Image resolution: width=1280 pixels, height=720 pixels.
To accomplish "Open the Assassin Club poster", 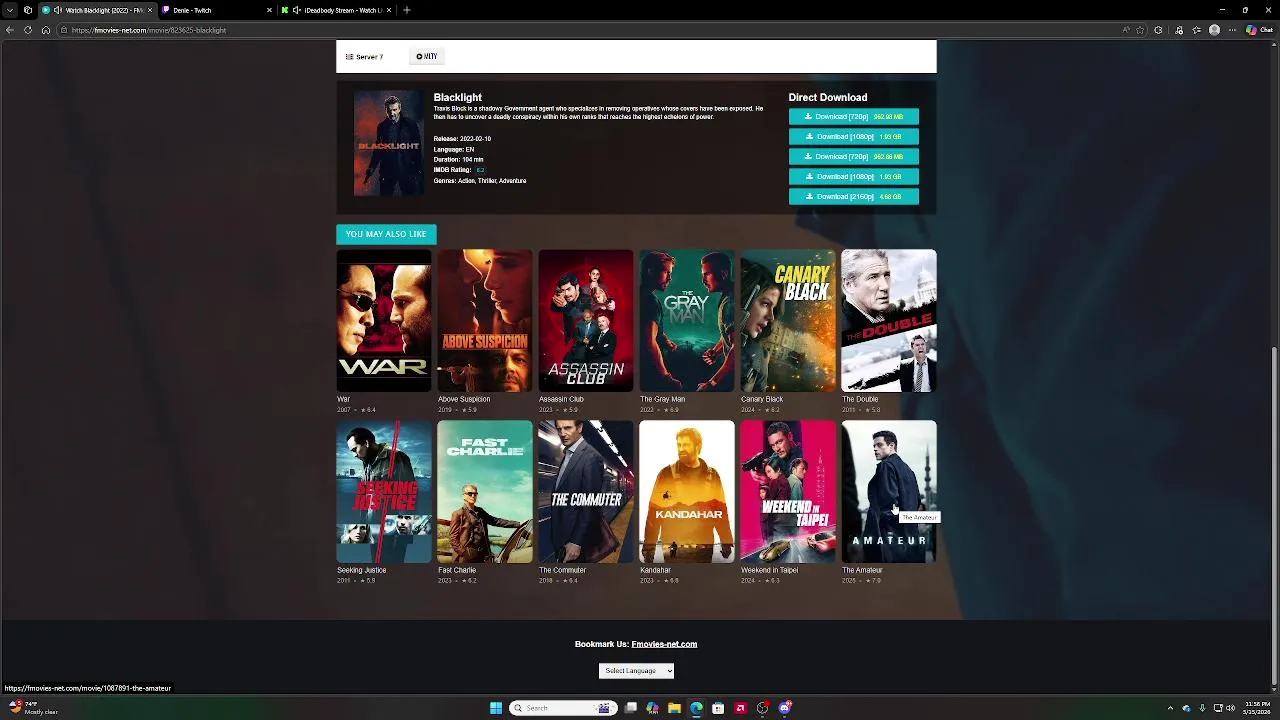I will (x=586, y=321).
